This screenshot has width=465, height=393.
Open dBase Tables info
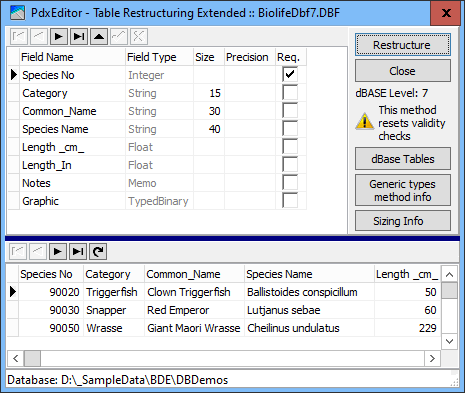pos(403,159)
